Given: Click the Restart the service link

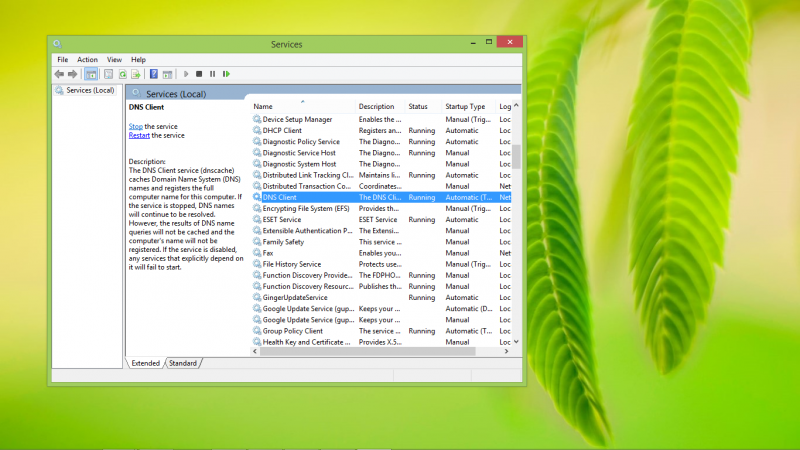Looking at the screenshot, I should [139, 135].
